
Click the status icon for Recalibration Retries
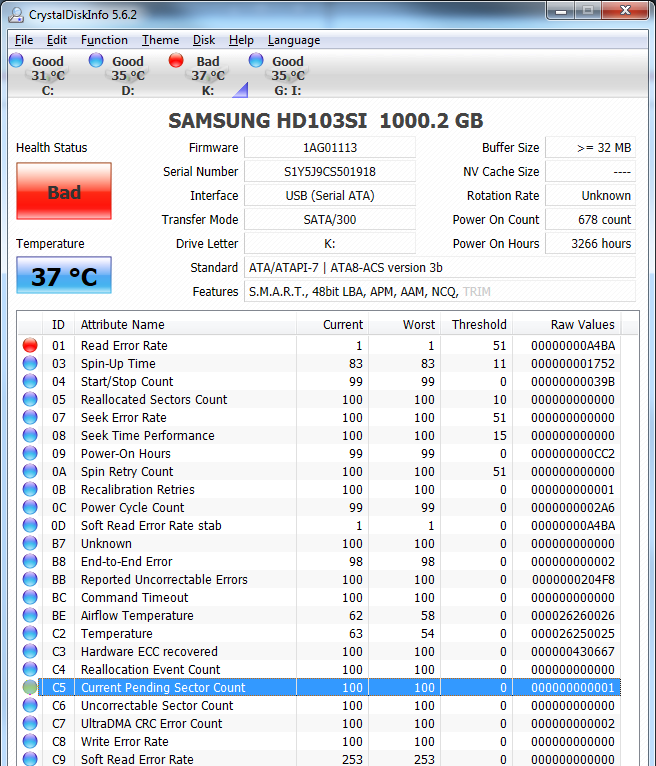[x=30, y=489]
